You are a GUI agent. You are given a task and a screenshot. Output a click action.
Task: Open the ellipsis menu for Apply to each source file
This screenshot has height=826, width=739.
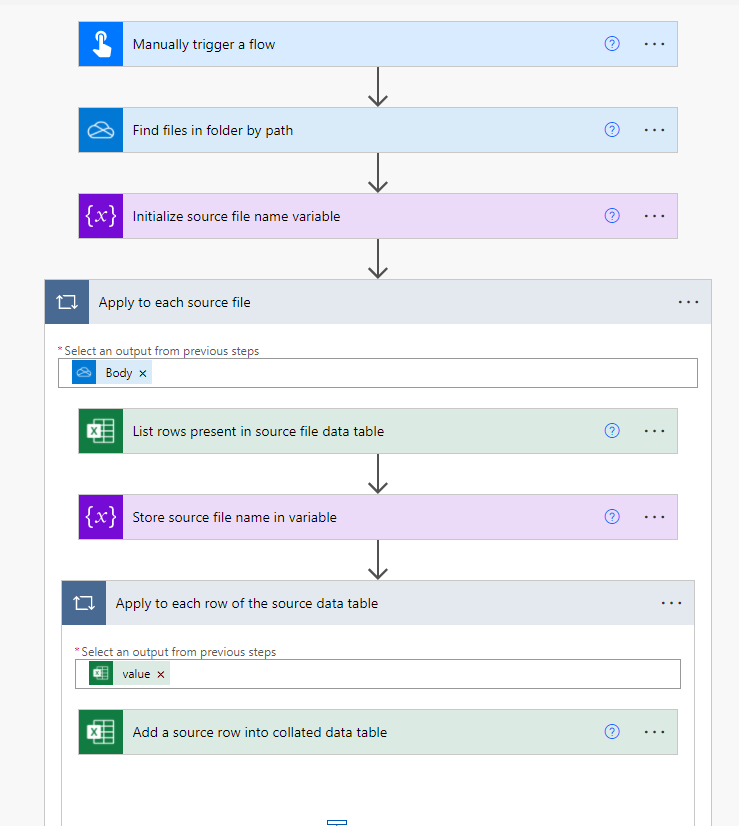tap(688, 302)
